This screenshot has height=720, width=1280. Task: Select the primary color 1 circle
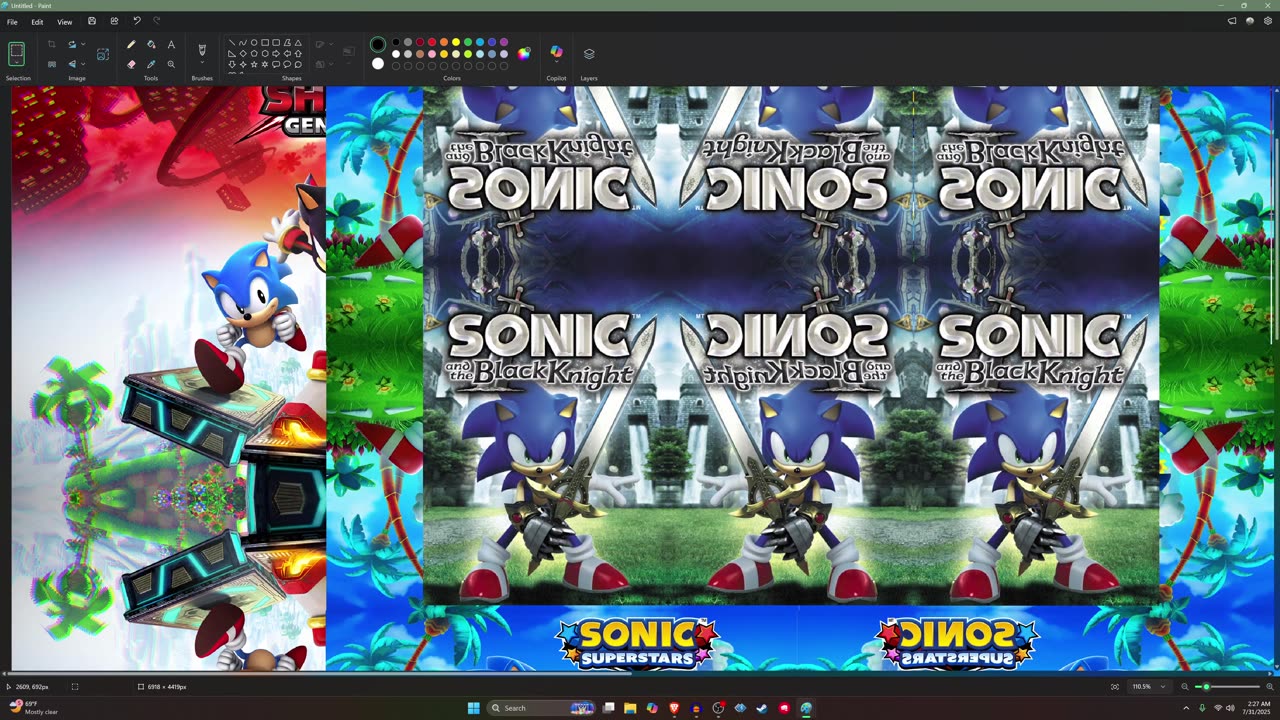pyautogui.click(x=378, y=45)
